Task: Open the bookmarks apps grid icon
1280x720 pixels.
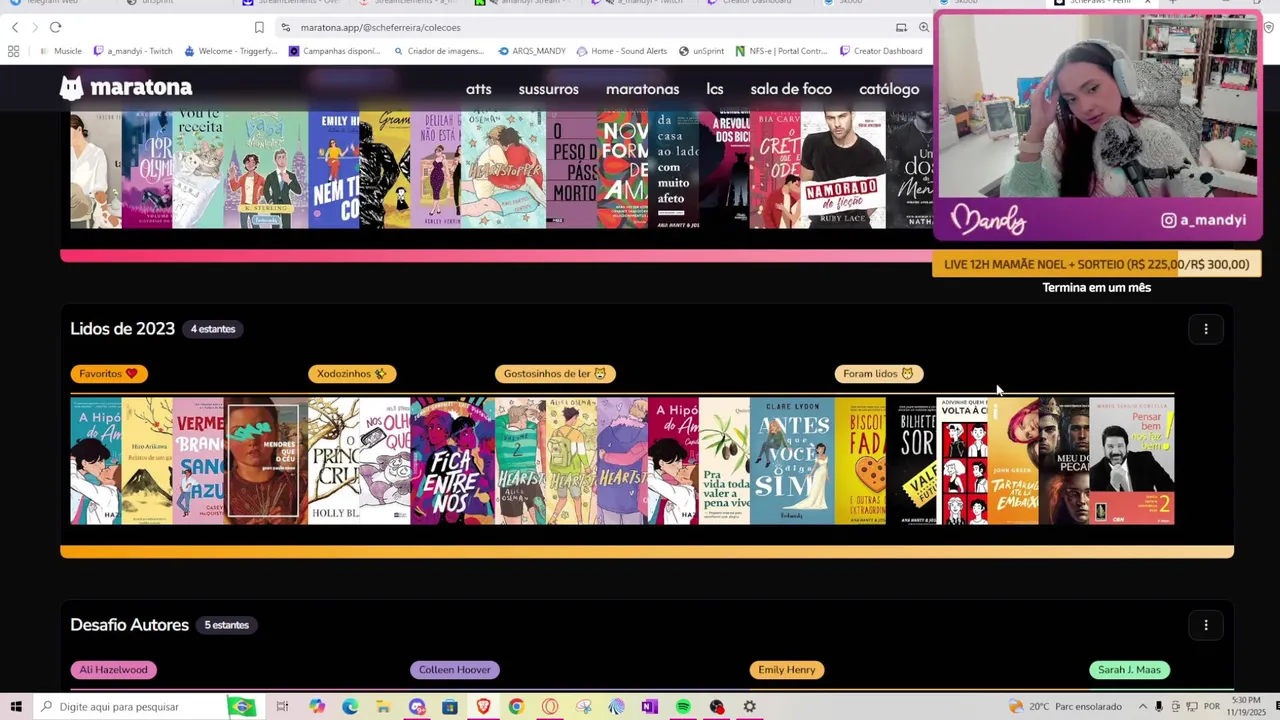Action: click(x=14, y=51)
